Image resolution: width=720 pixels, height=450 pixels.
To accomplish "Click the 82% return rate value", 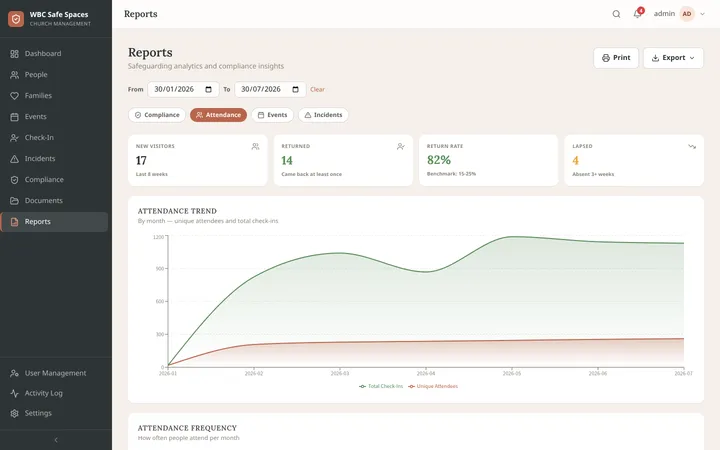I will [x=439, y=160].
